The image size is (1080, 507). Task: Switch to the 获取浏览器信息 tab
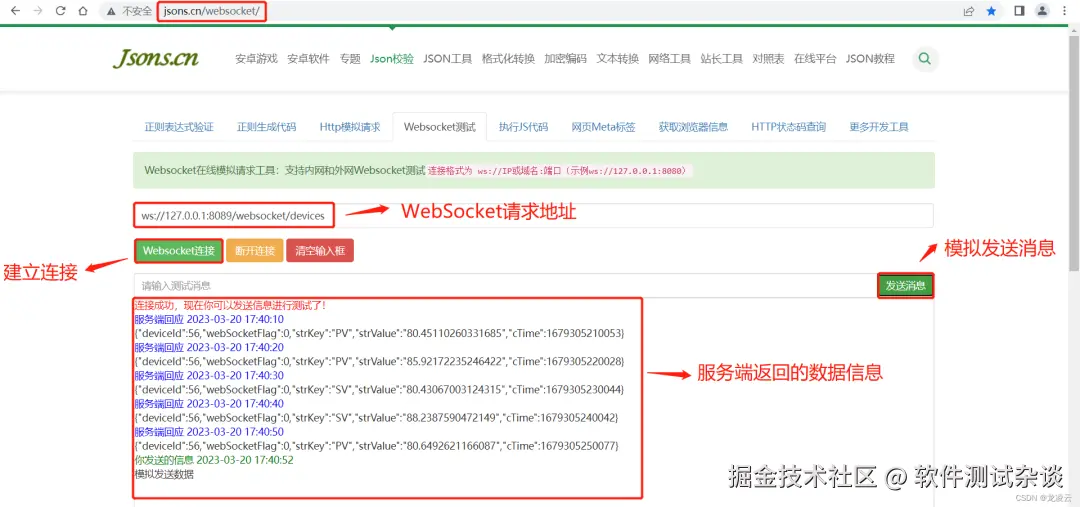point(693,127)
